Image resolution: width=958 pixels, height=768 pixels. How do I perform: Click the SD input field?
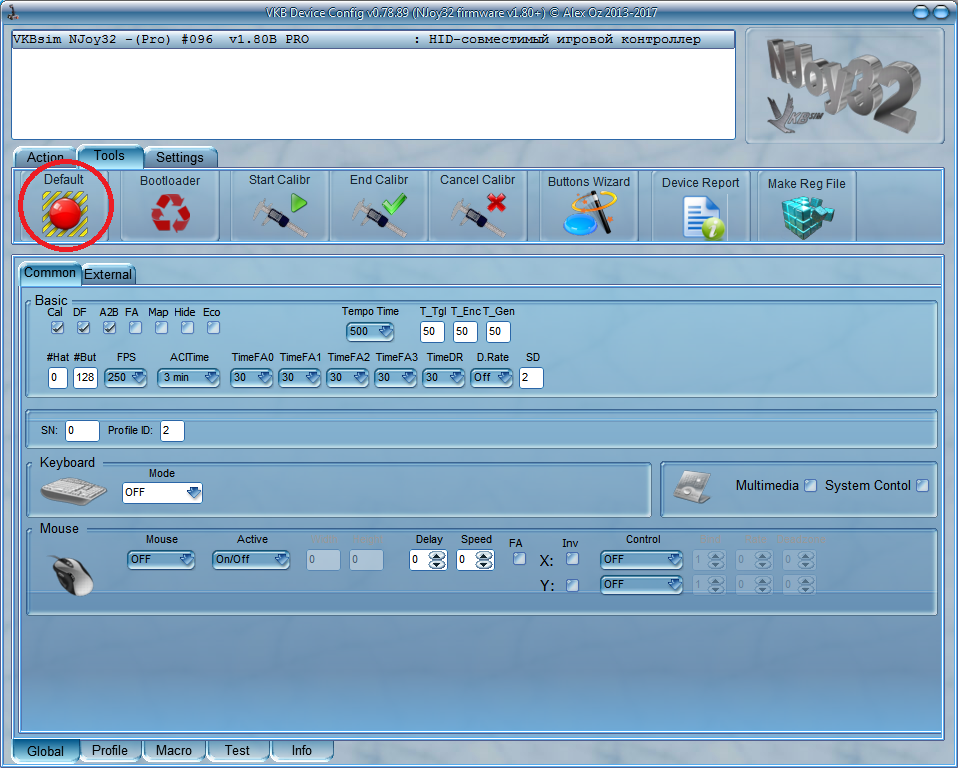pyautogui.click(x=531, y=378)
